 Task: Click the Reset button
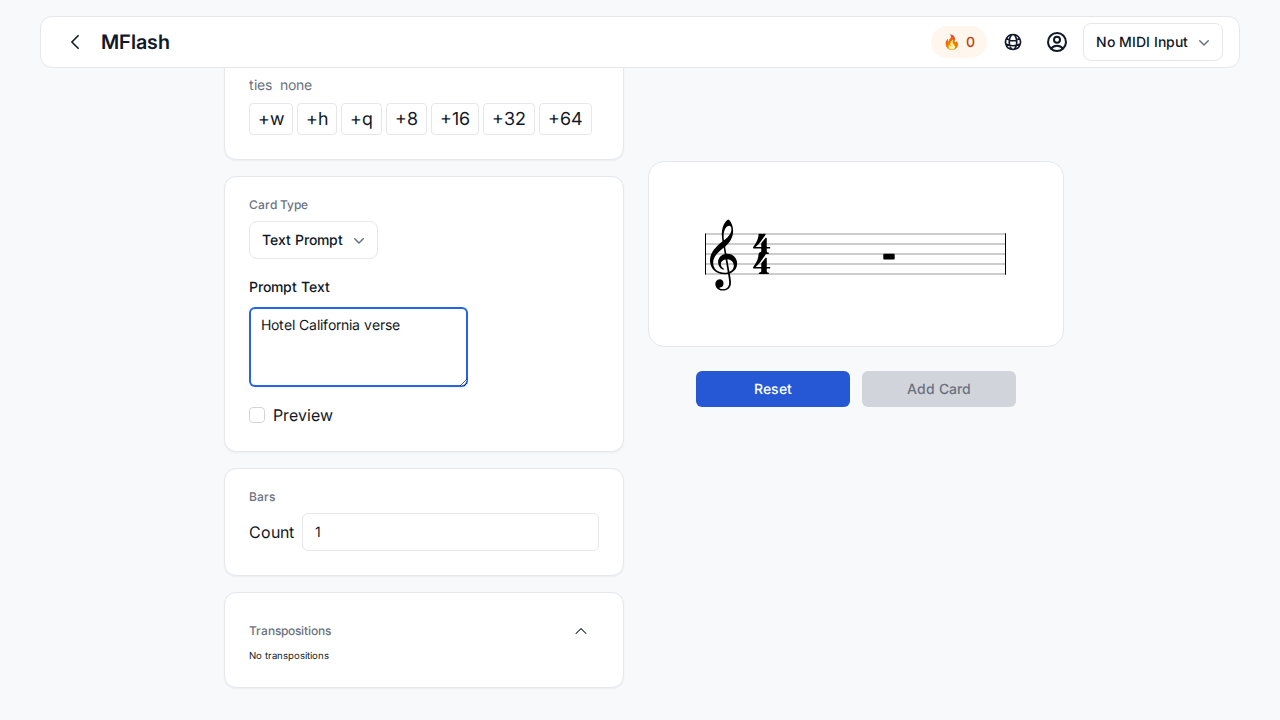[x=773, y=389]
